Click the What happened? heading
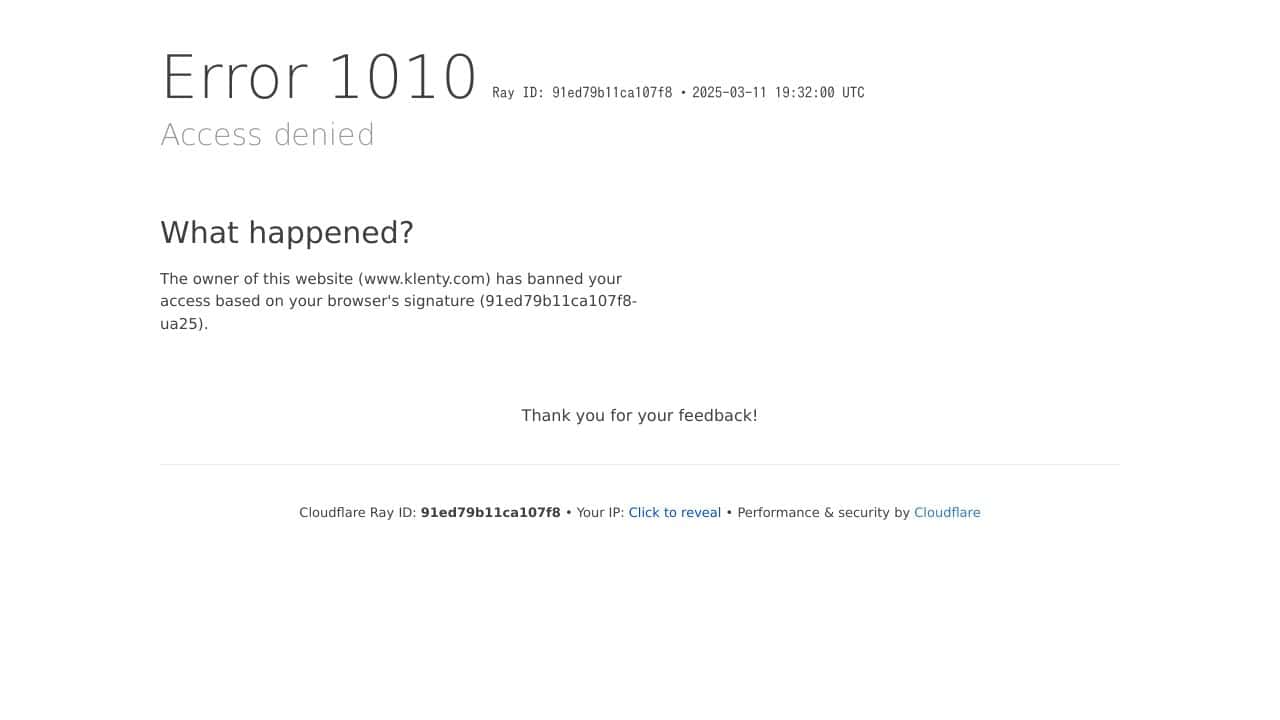Image resolution: width=1280 pixels, height=720 pixels. pos(287,233)
